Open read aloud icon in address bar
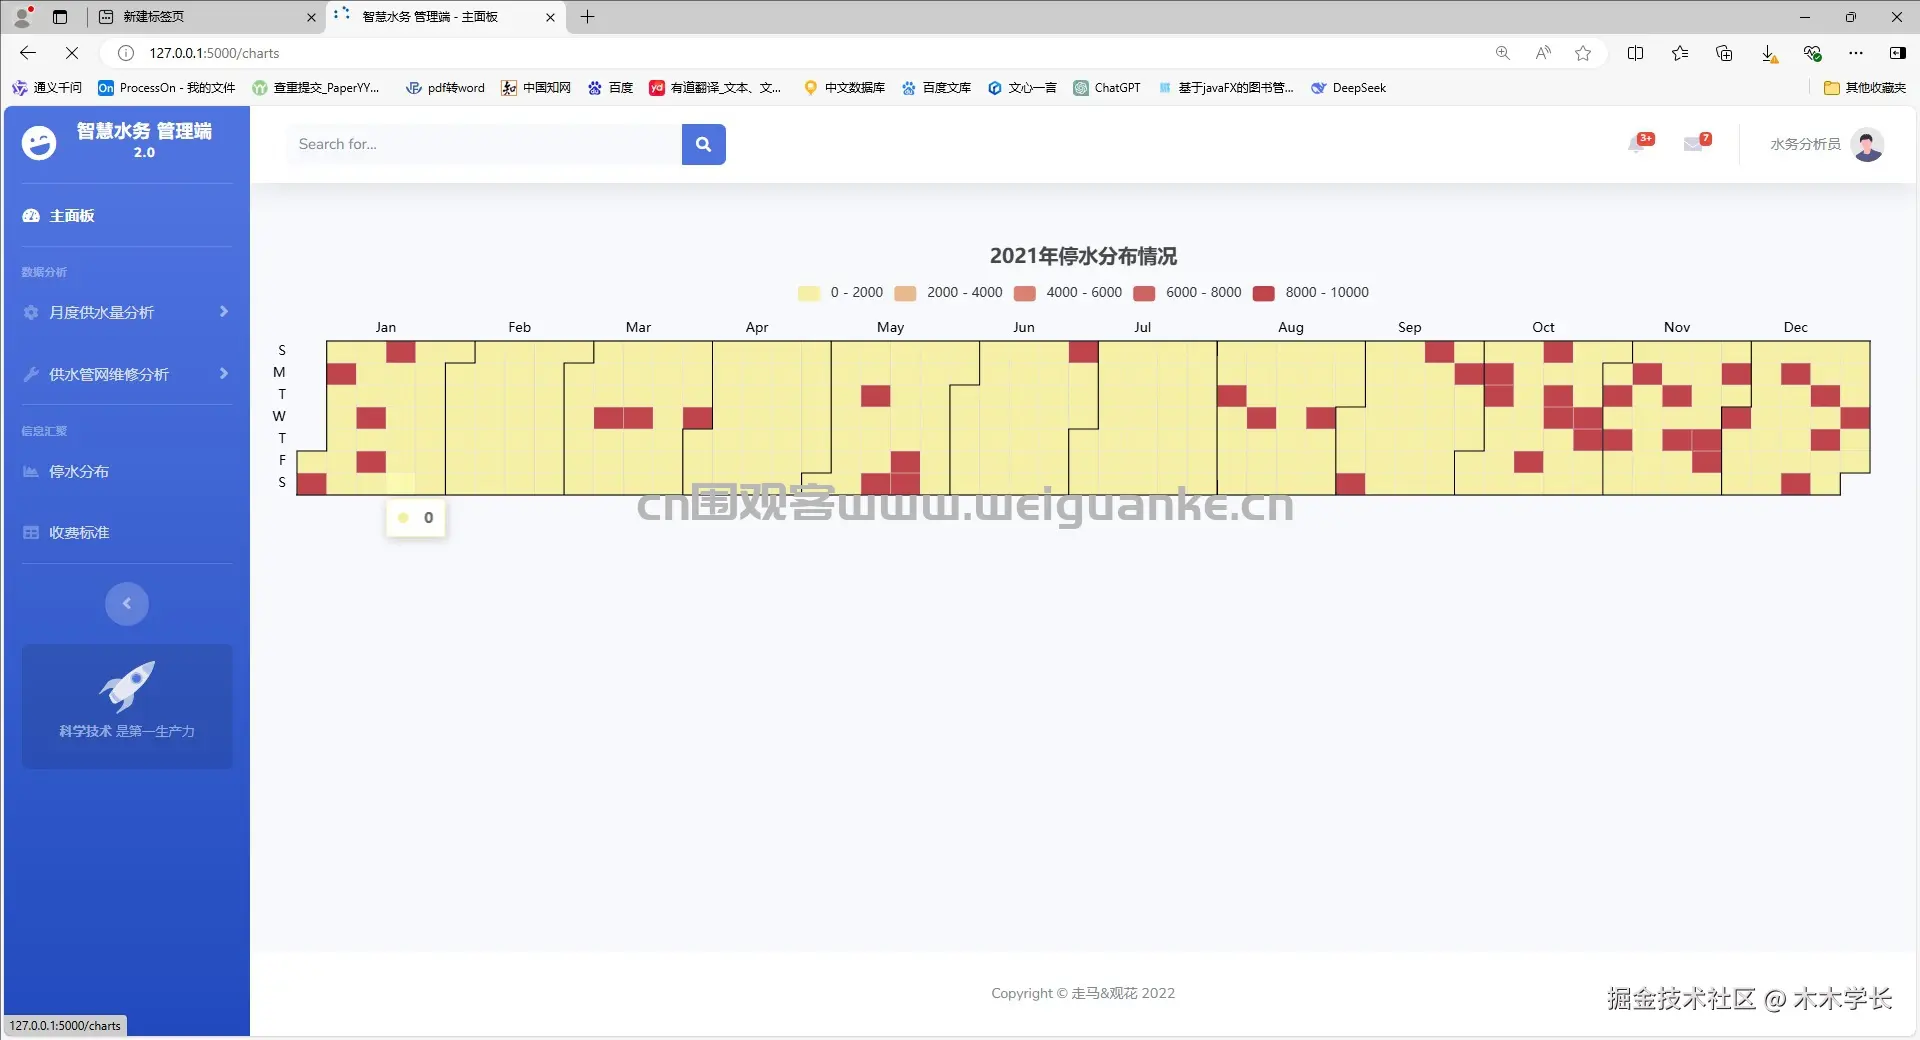Image resolution: width=1920 pixels, height=1040 pixels. coord(1543,53)
